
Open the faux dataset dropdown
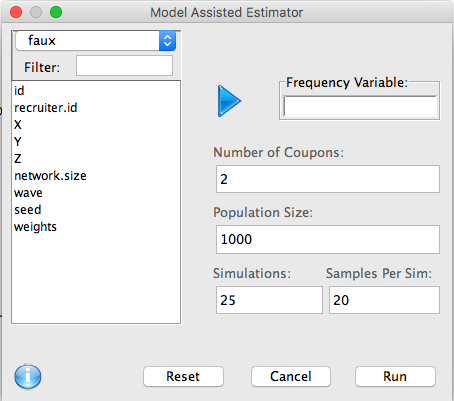point(95,41)
